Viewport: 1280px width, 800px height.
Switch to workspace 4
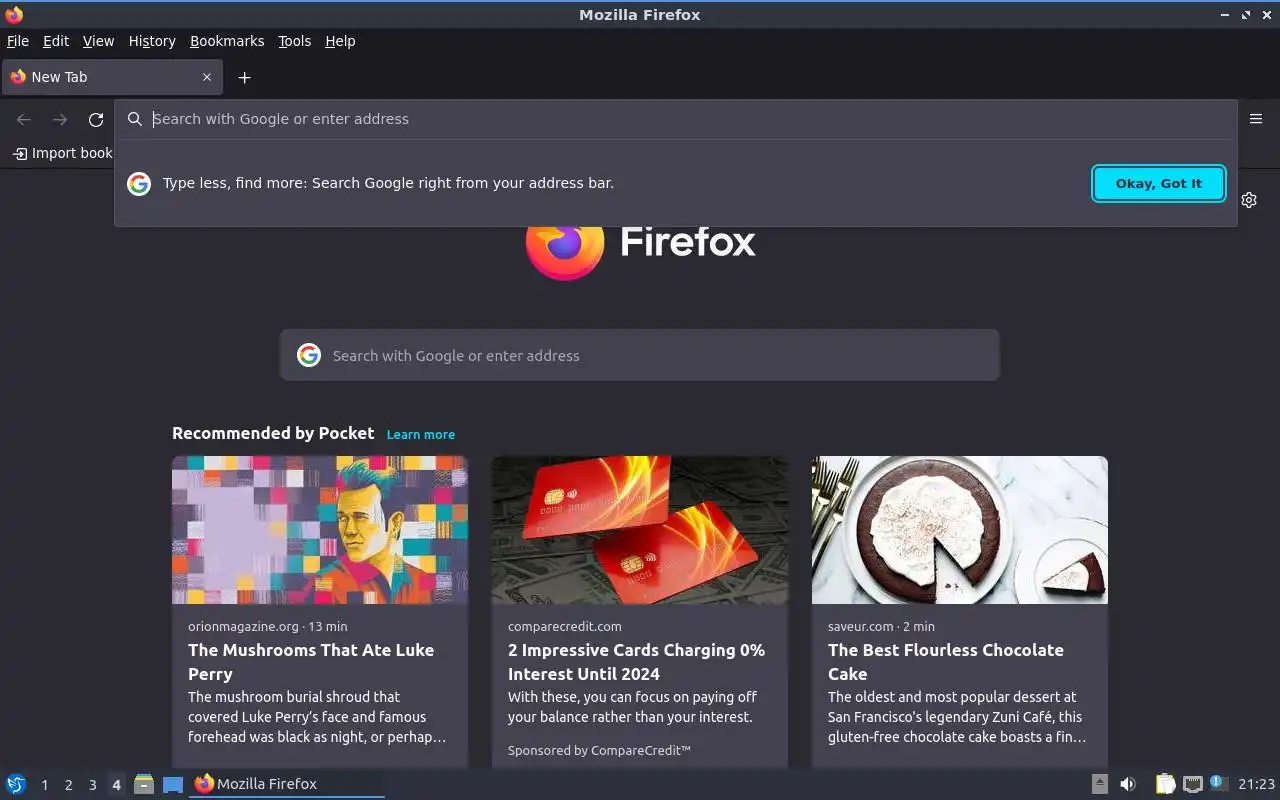(x=116, y=785)
